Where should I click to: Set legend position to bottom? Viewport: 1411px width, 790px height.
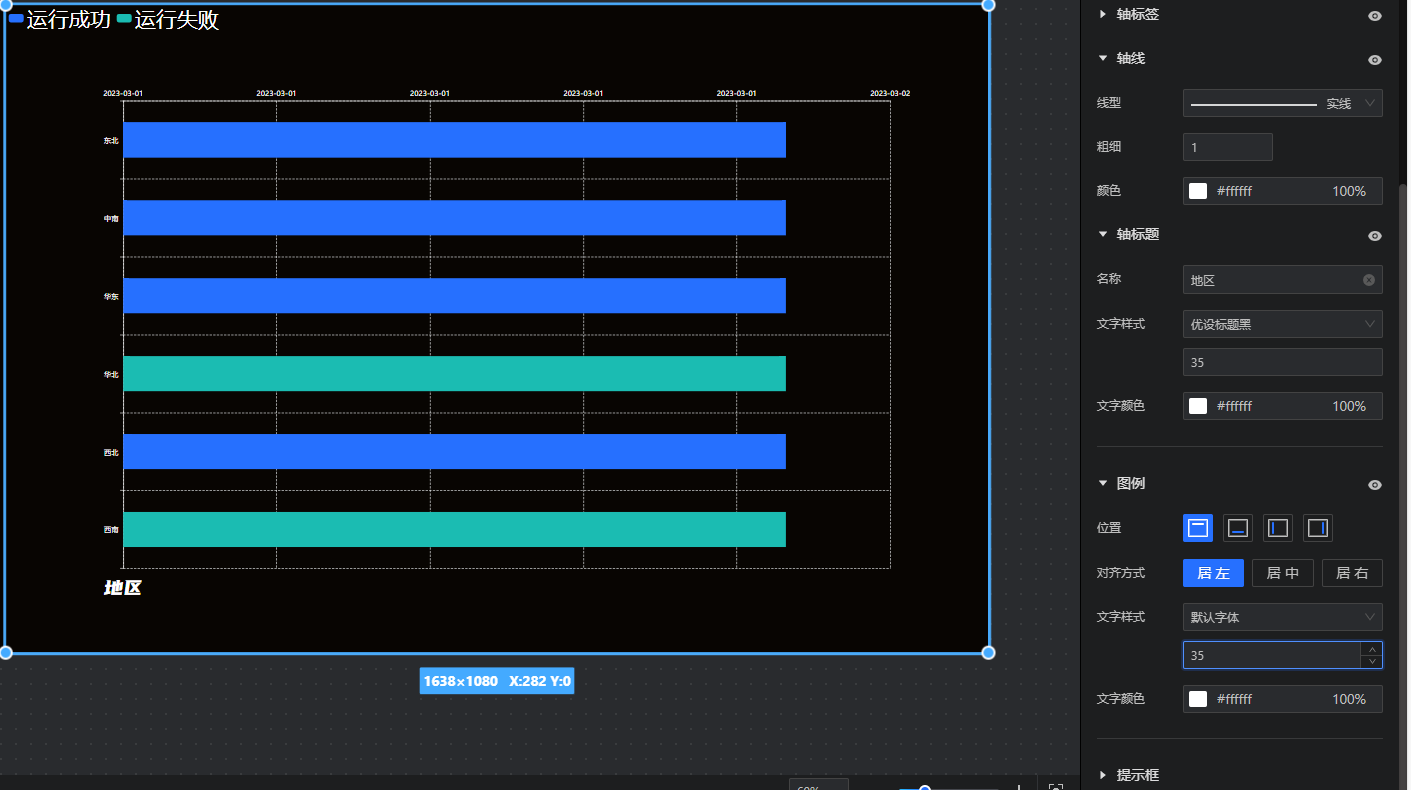(x=1237, y=528)
